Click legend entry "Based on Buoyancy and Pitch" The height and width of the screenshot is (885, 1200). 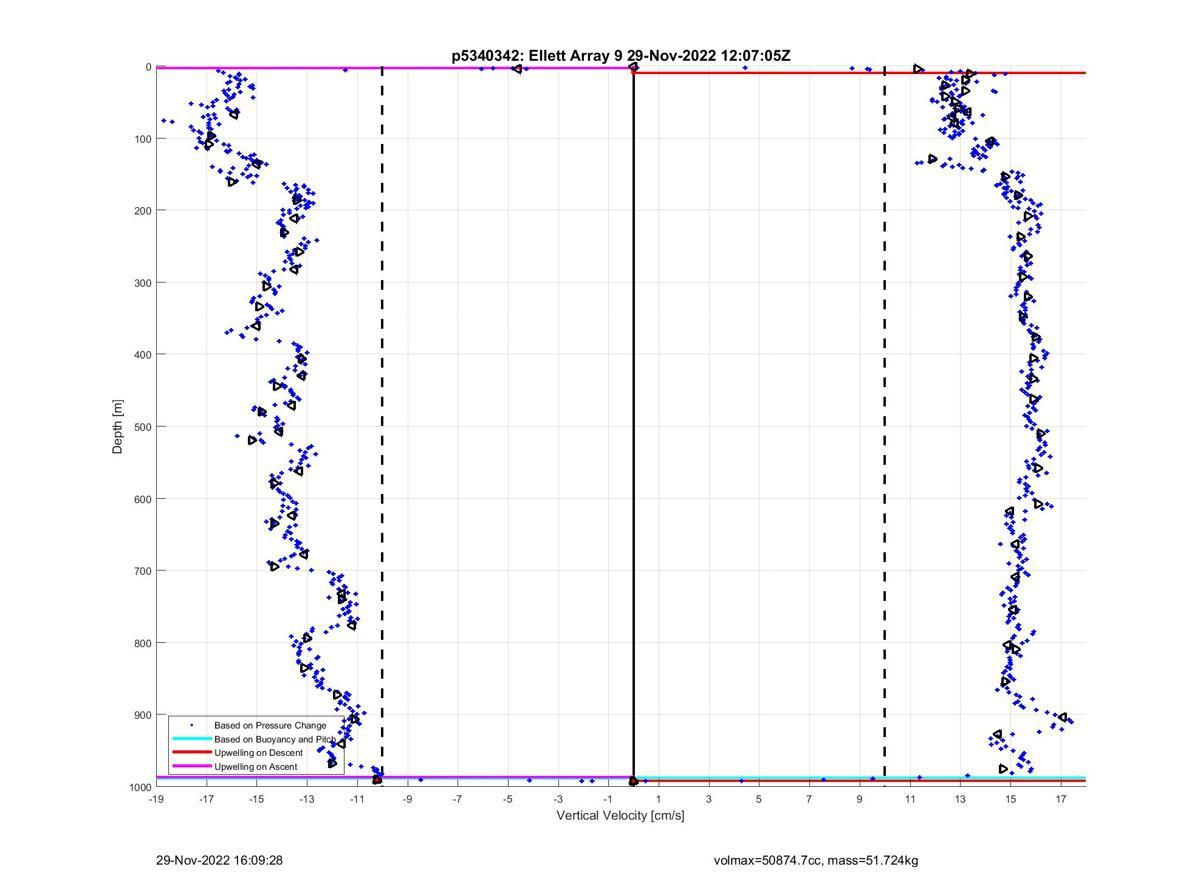(275, 739)
